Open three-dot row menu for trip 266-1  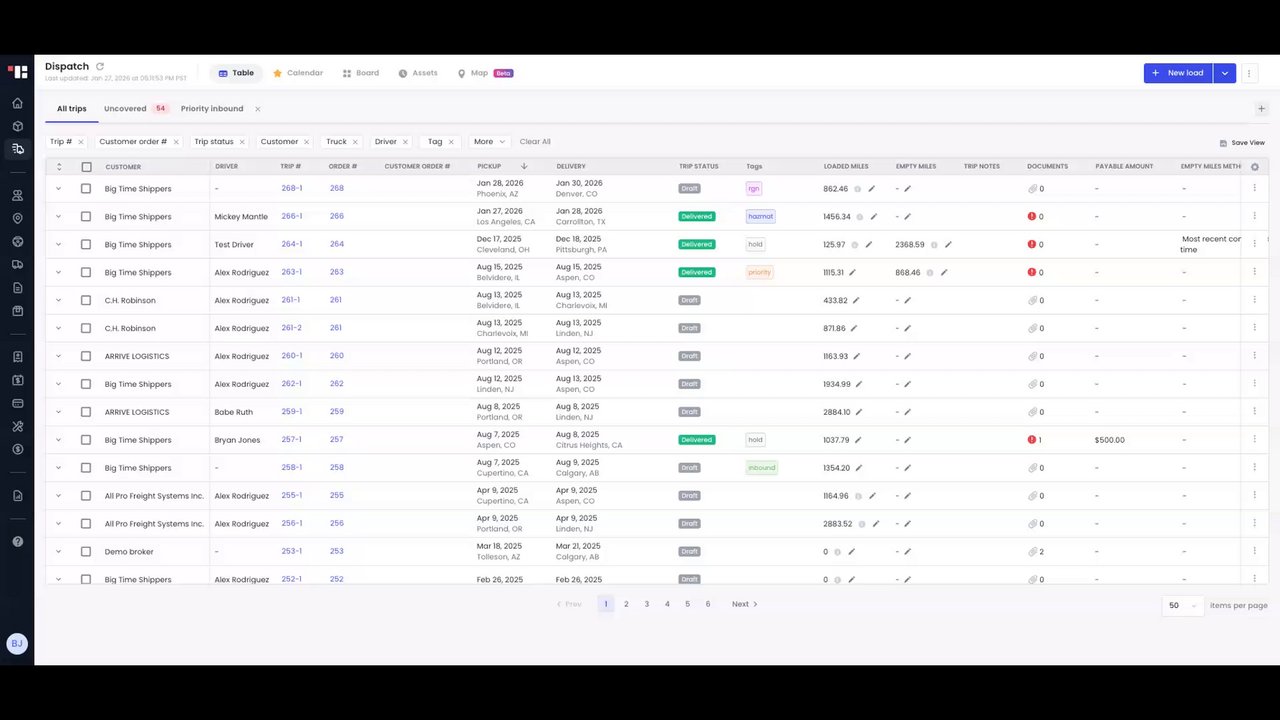coord(1254,216)
